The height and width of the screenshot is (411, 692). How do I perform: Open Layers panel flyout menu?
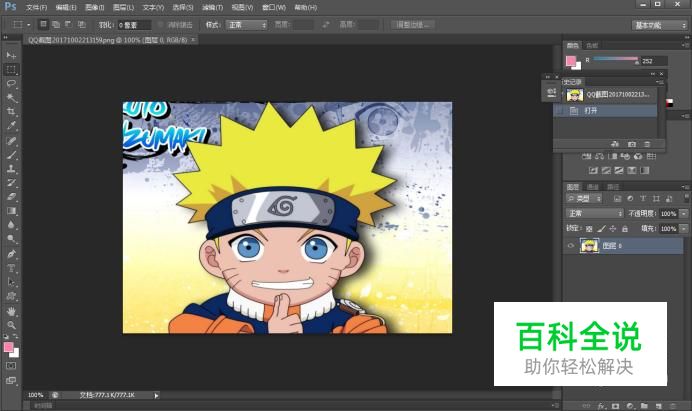pos(686,187)
